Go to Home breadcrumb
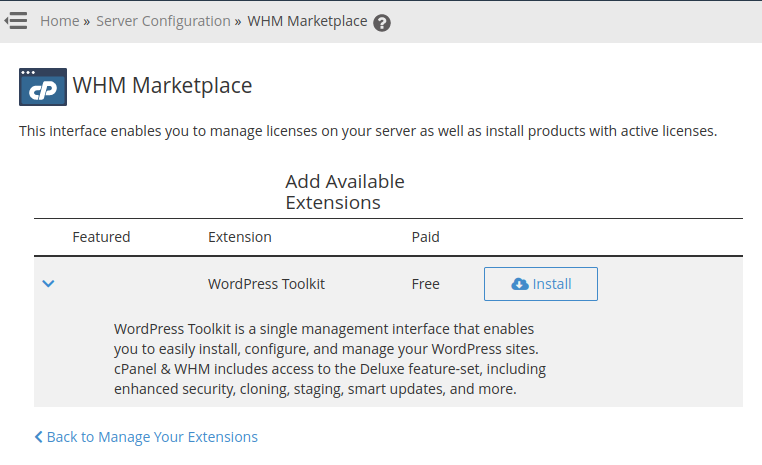The height and width of the screenshot is (465, 762). [60, 21]
